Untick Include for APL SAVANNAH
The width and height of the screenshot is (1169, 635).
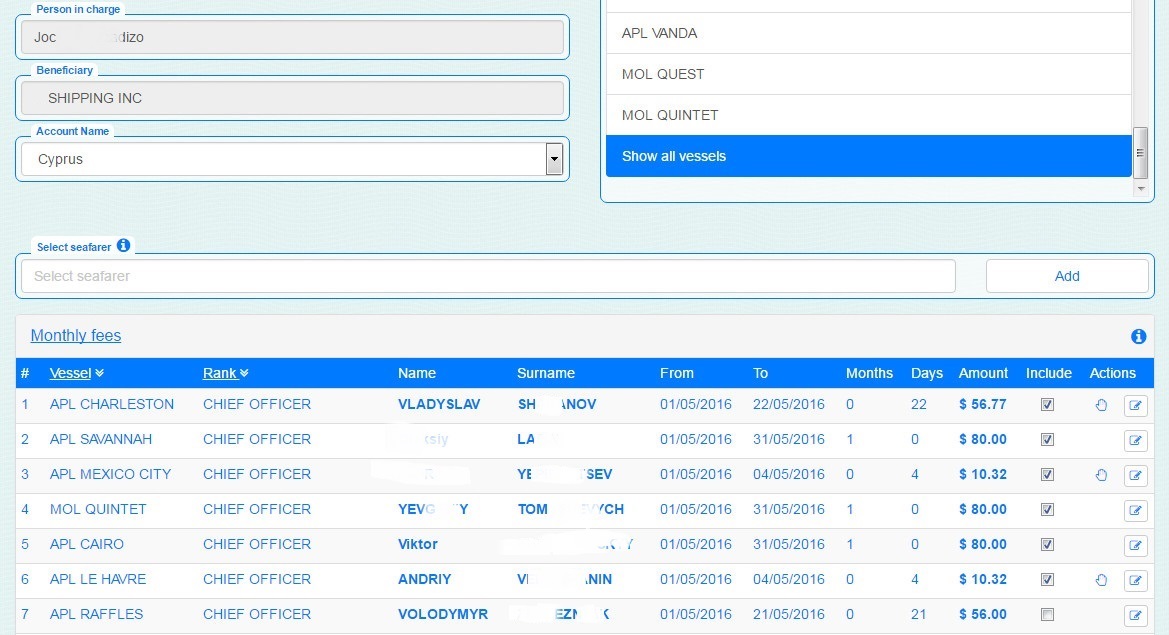click(x=1047, y=440)
